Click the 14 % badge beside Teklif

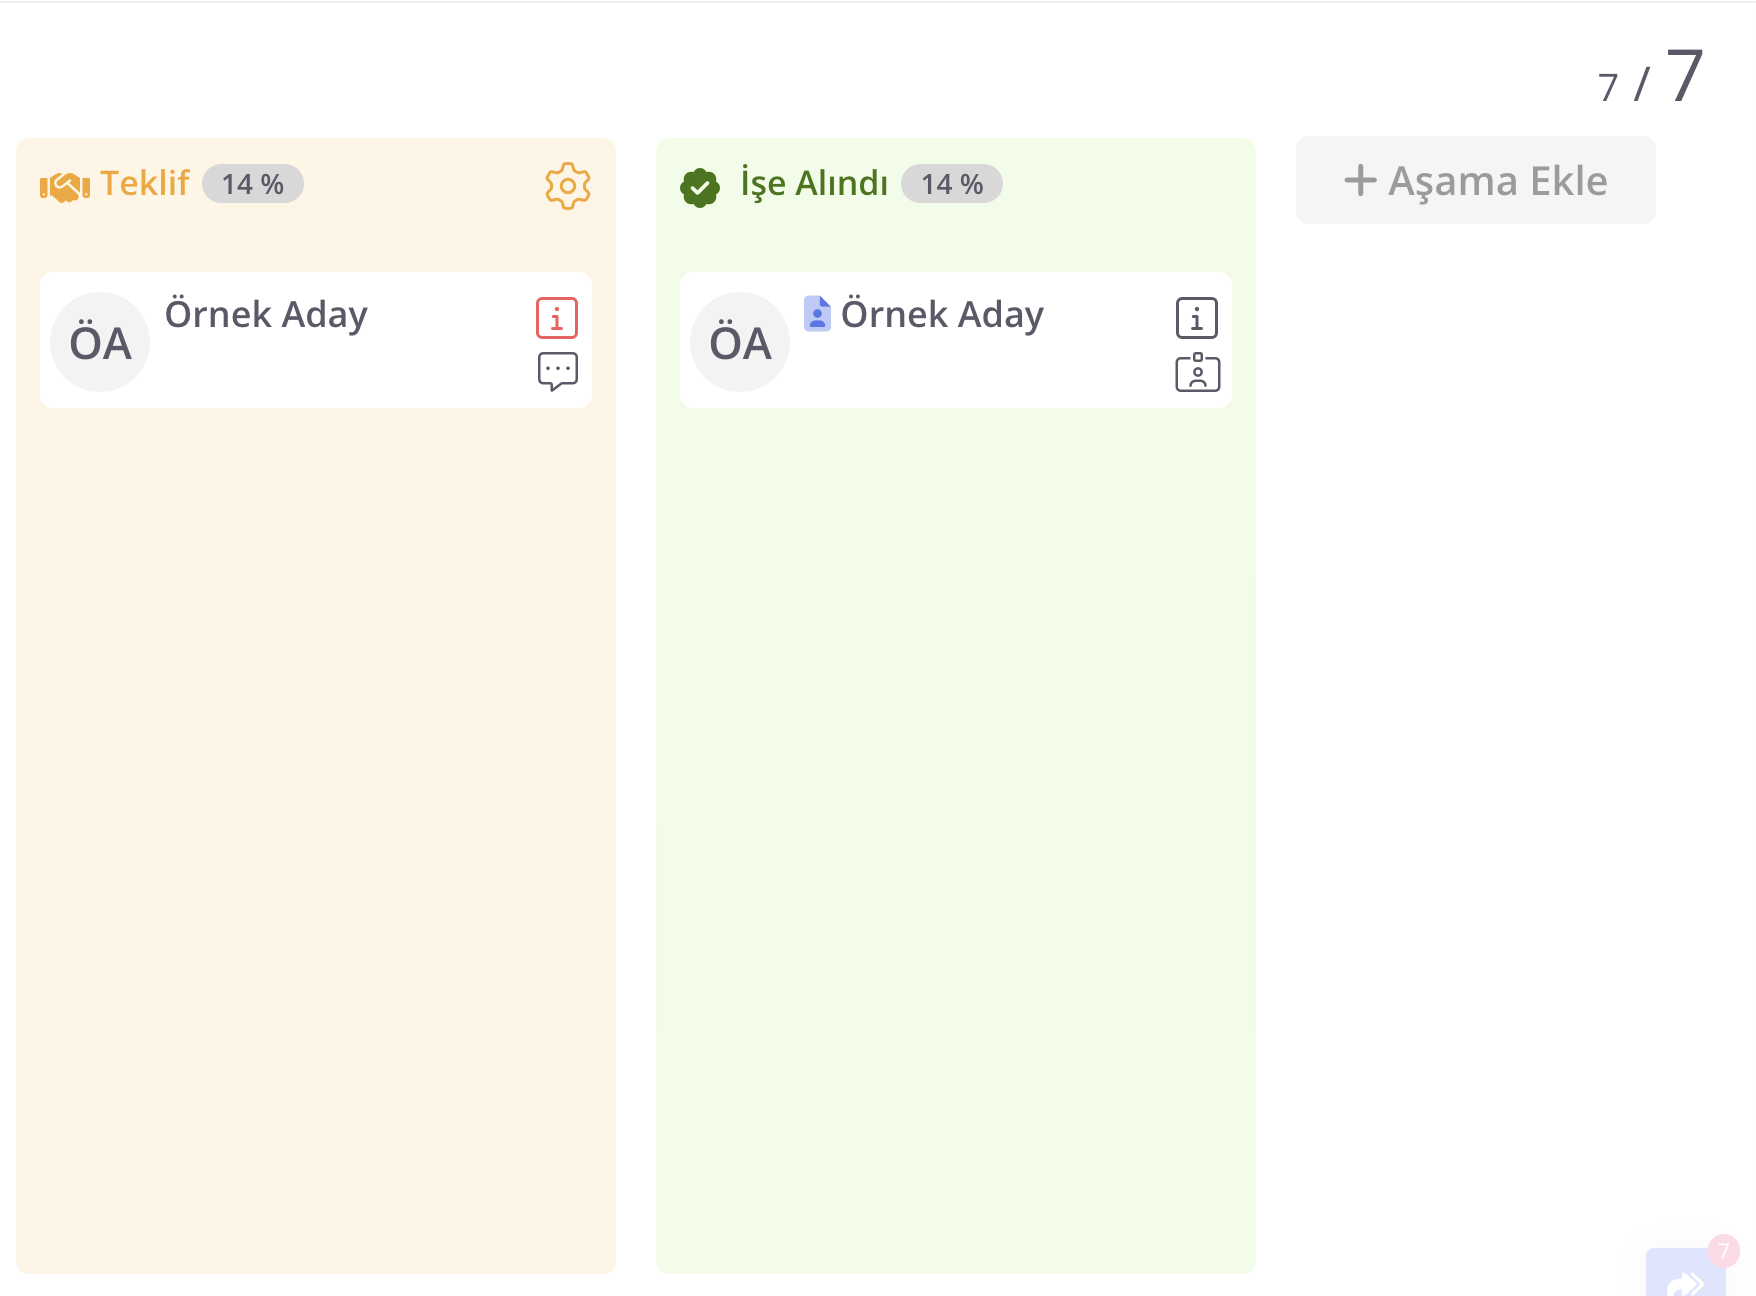(253, 184)
